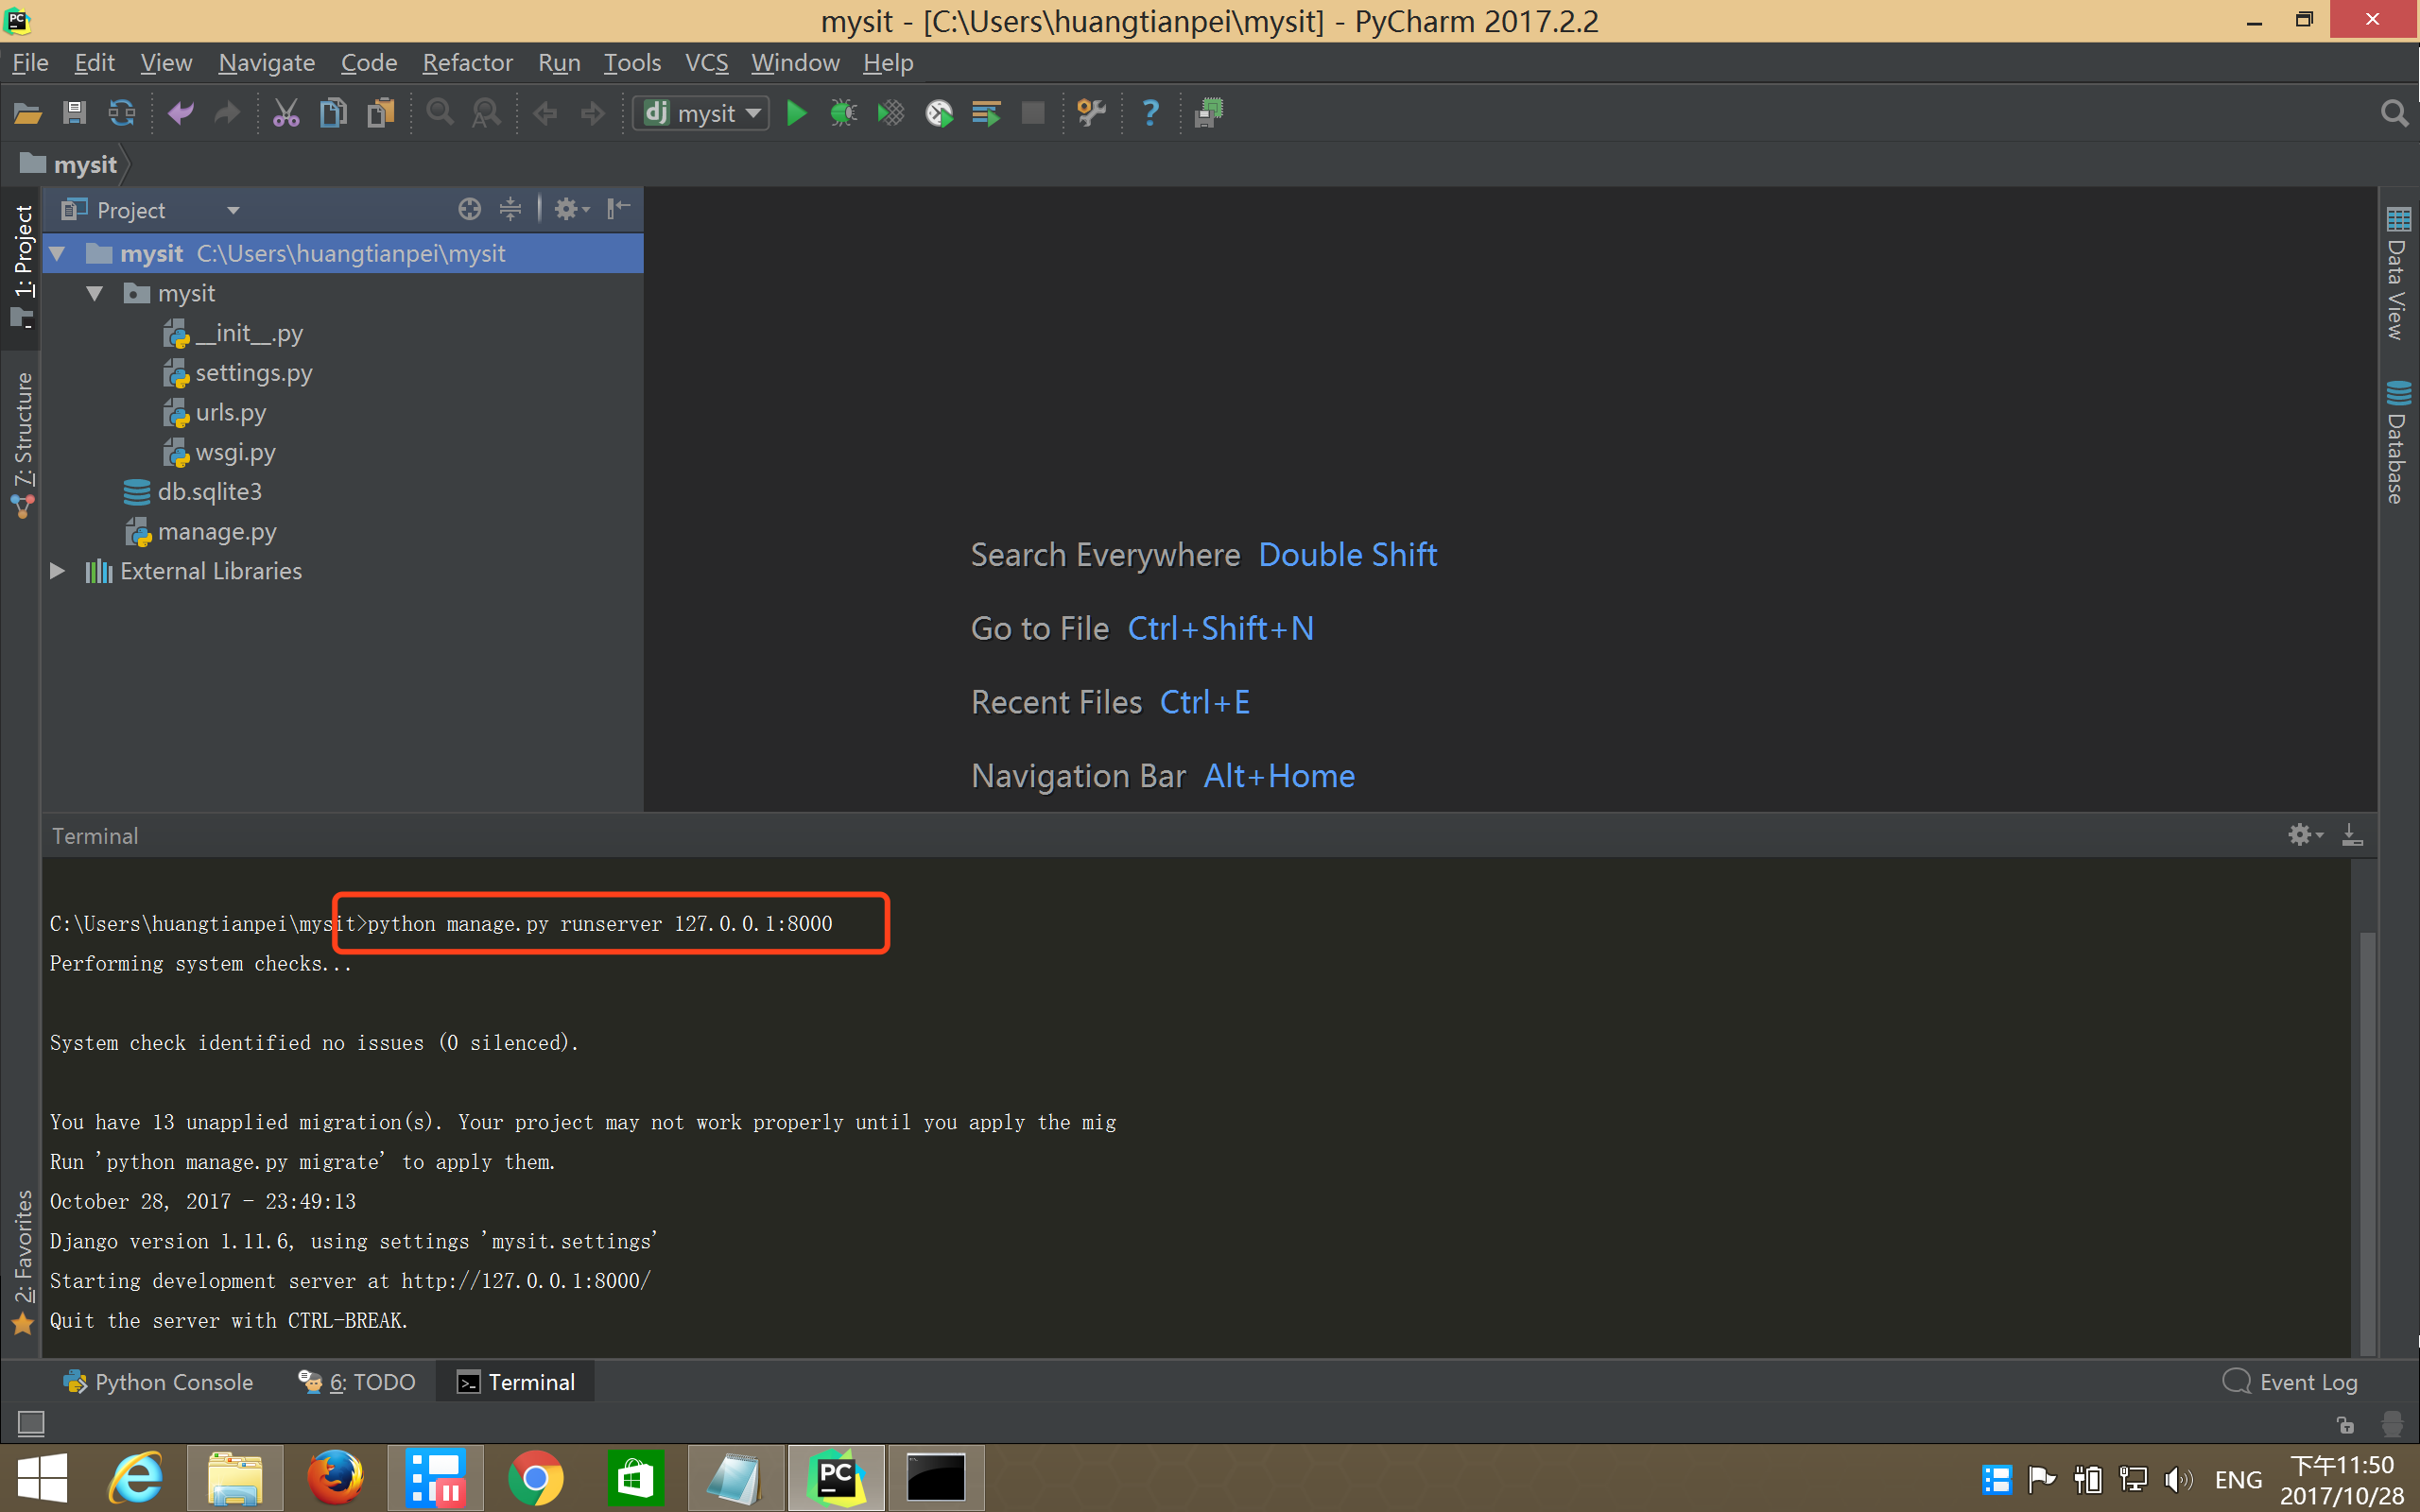Click the Open file toolbar icon
Viewport: 2420px width, 1512px height.
pos(27,113)
